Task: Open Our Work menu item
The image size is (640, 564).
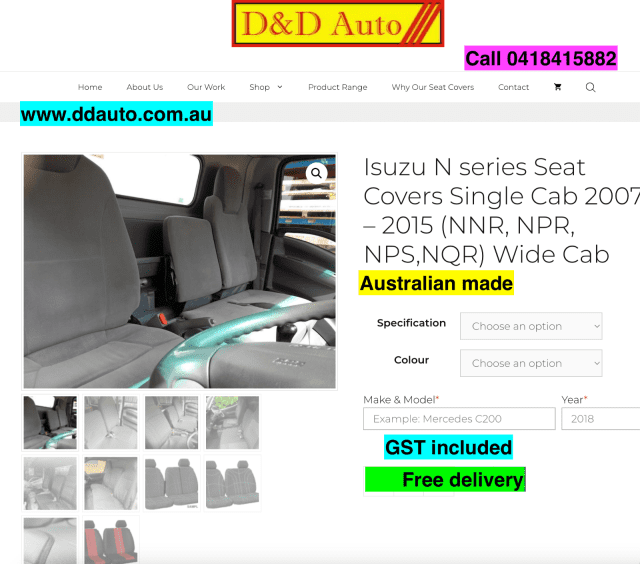Action: (x=206, y=87)
